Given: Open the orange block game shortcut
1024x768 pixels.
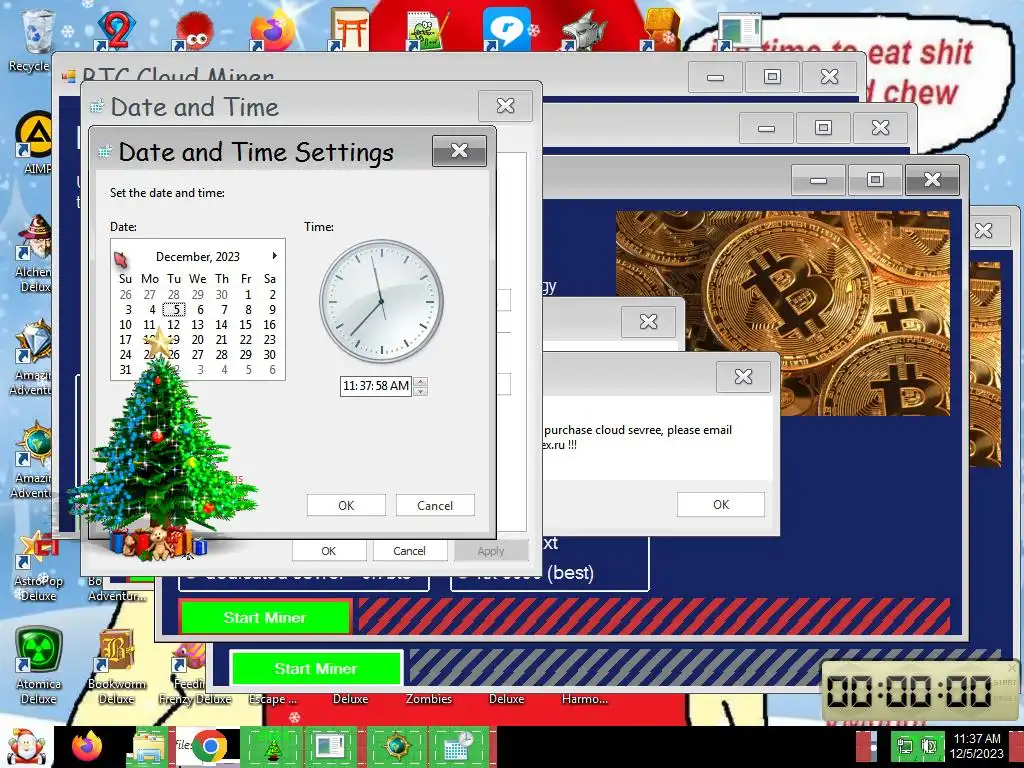Looking at the screenshot, I should (x=661, y=30).
